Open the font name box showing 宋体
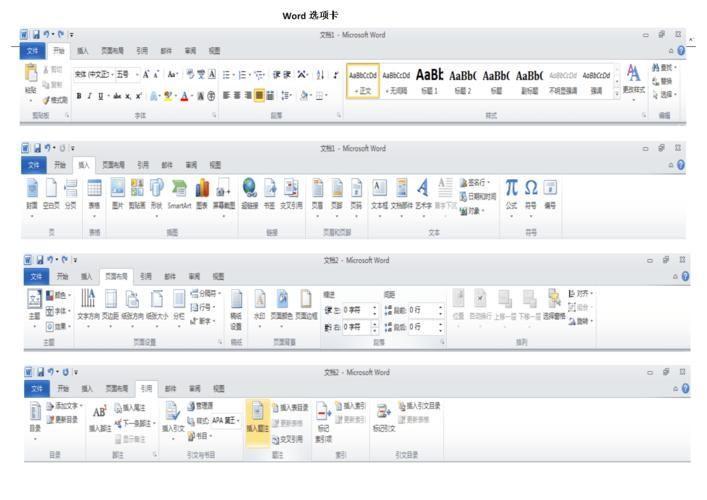The height and width of the screenshot is (500, 707). [94, 74]
